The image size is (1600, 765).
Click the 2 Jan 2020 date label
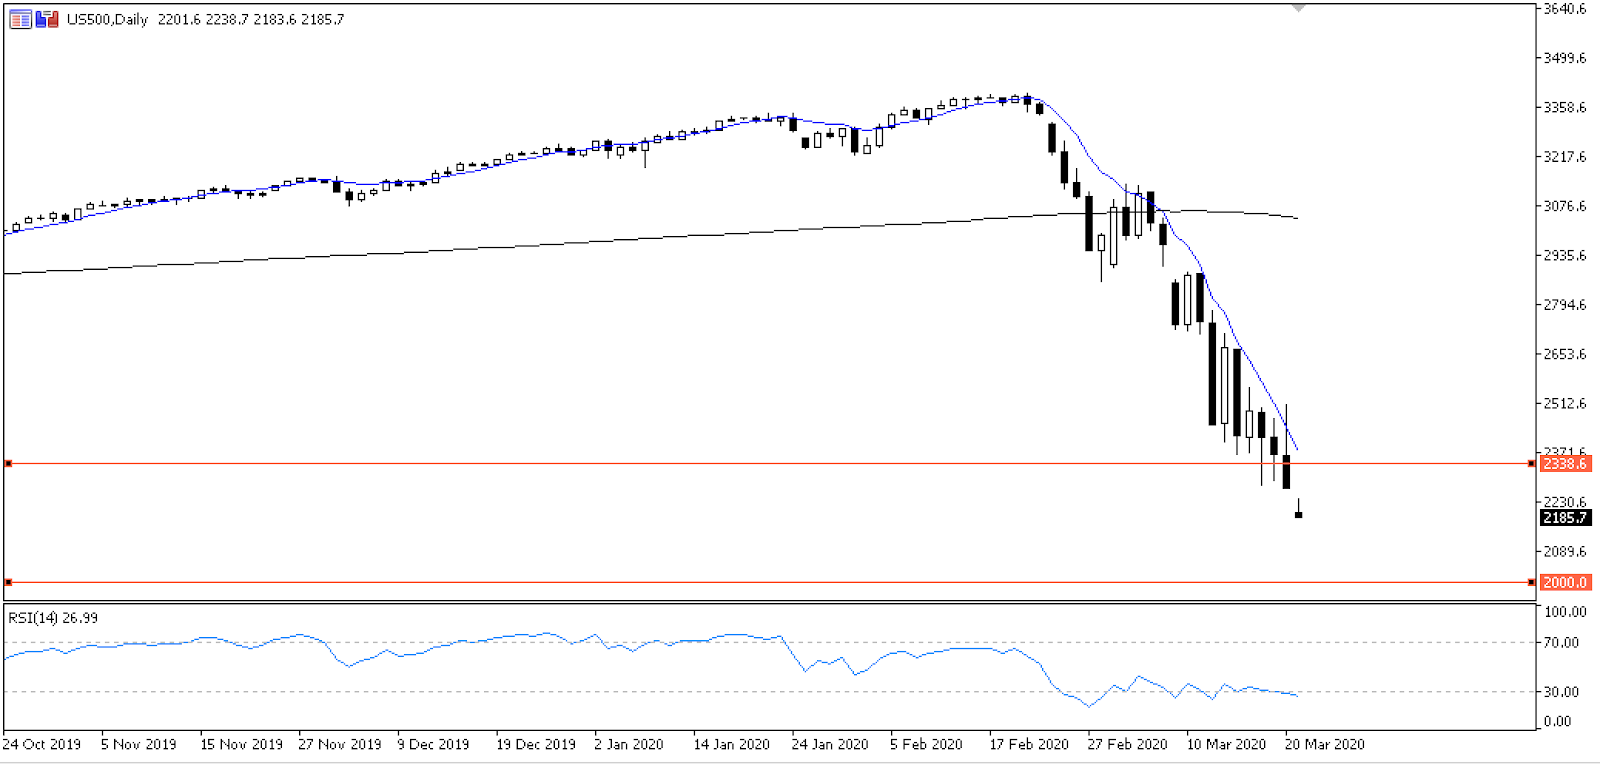(629, 745)
